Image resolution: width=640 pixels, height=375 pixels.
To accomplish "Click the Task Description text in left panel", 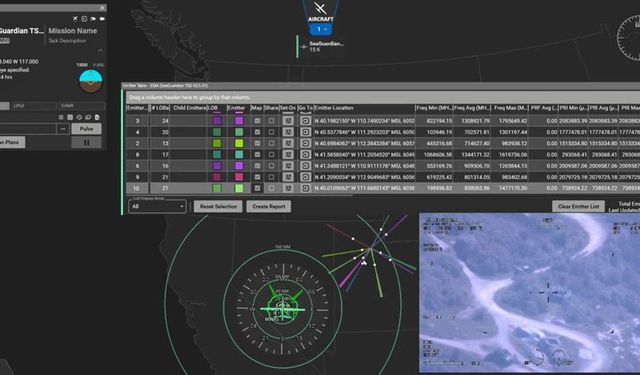I will point(67,41).
